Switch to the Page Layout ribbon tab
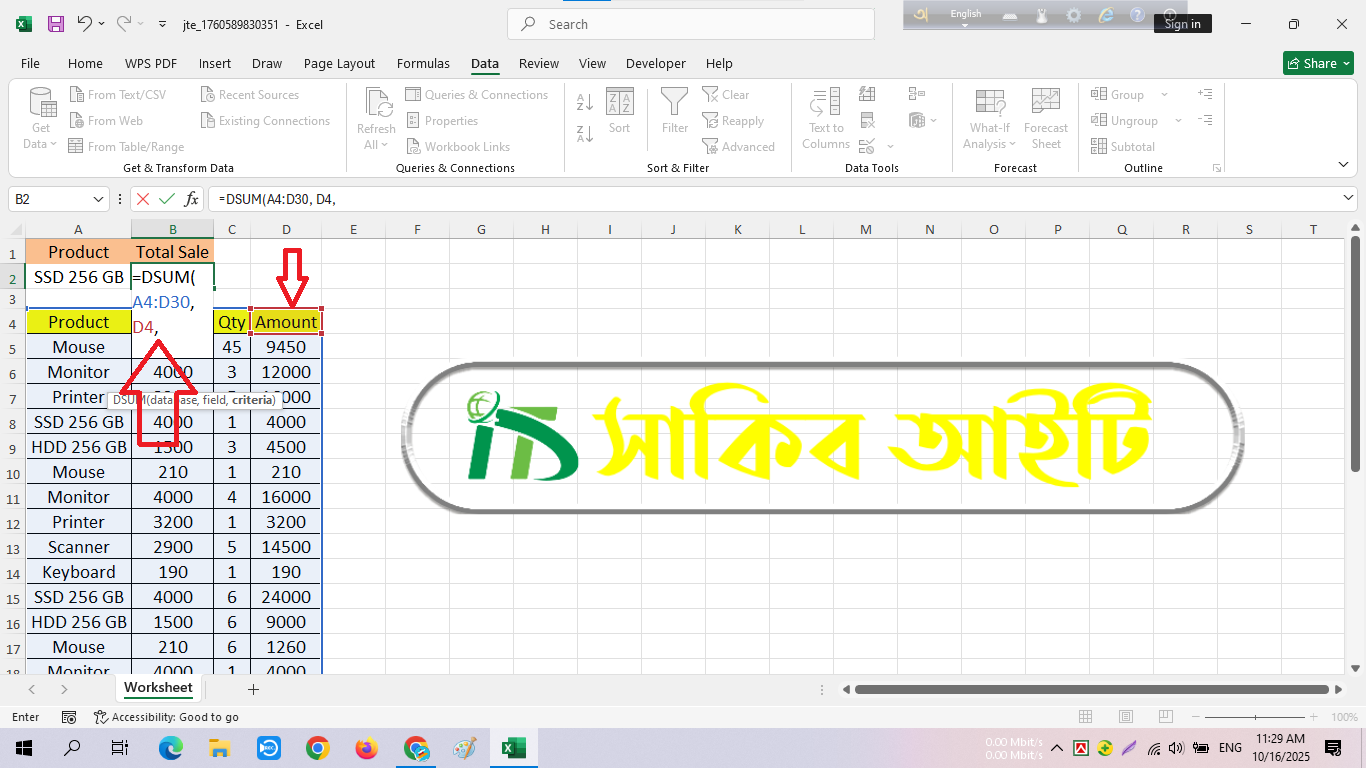 (x=339, y=63)
